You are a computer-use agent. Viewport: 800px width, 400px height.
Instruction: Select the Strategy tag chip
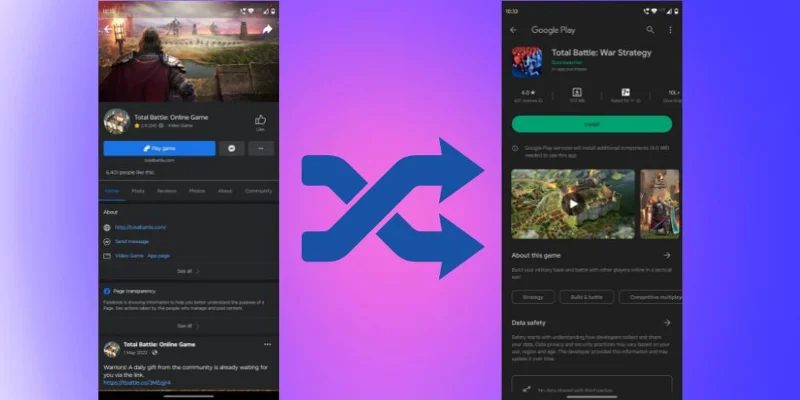click(532, 297)
